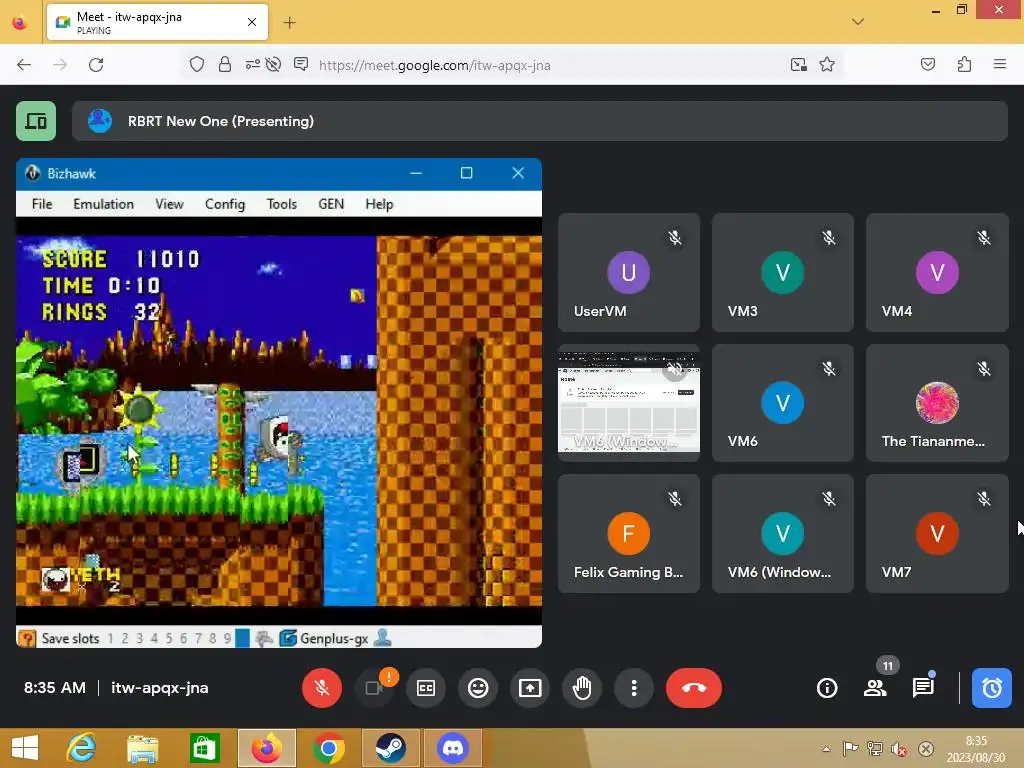Select the VM6 avatar tile
Viewport: 1024px width, 768px height.
pos(782,403)
